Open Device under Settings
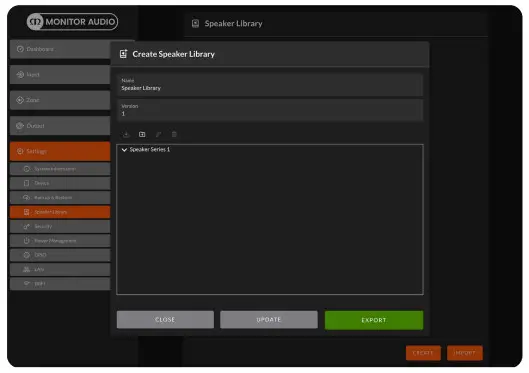The image size is (529, 373). coord(60,183)
